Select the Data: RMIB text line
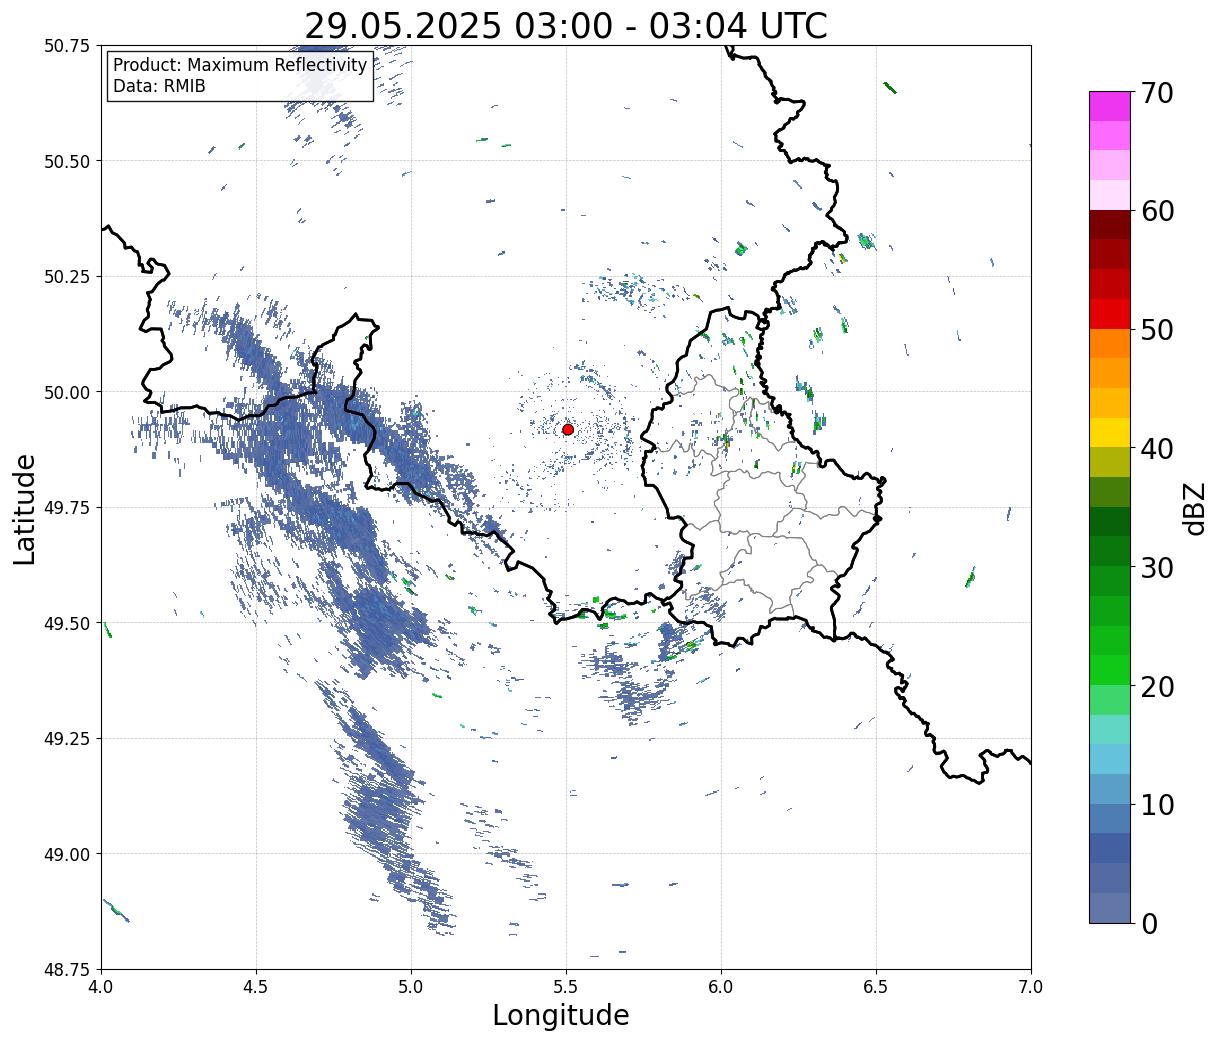This screenshot has width=1219, height=1040. (159, 86)
